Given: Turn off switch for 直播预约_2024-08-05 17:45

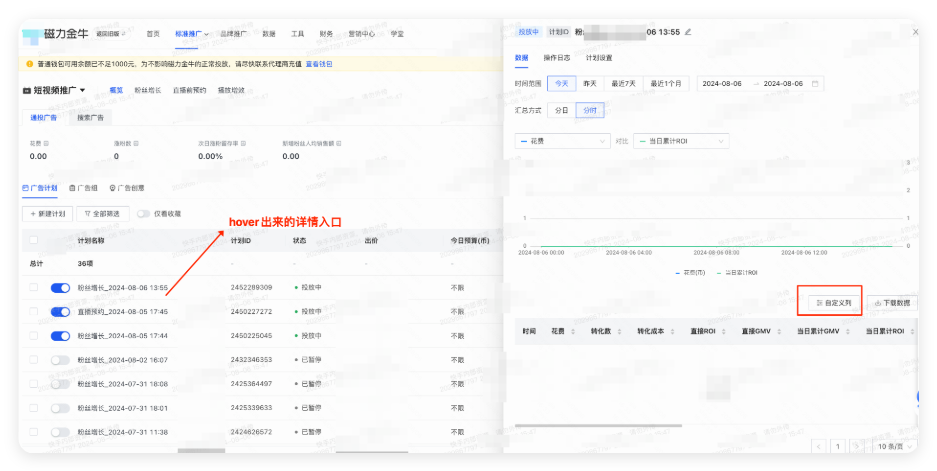Looking at the screenshot, I should pos(60,312).
